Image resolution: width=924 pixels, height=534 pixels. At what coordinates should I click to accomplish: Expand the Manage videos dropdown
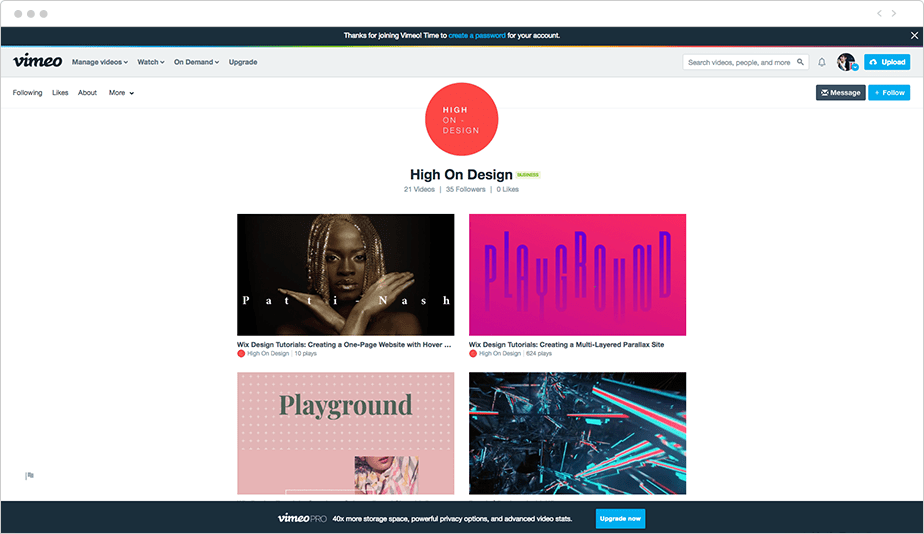point(100,62)
